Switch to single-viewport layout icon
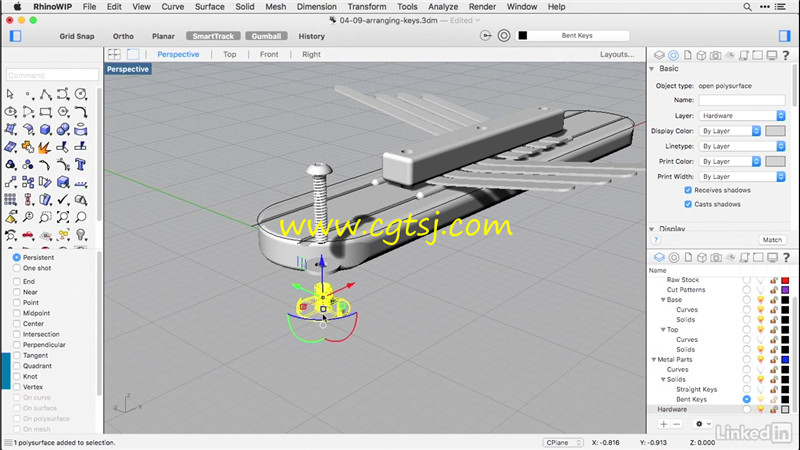 (133, 54)
